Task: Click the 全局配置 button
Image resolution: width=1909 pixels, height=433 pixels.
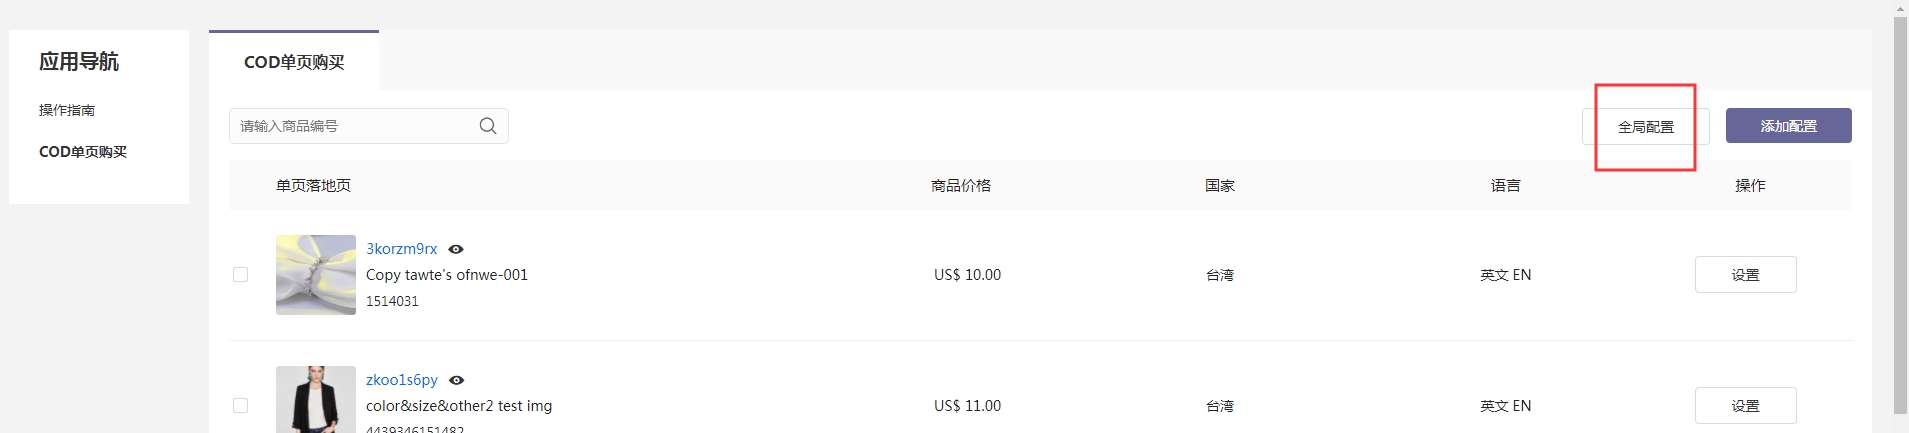Action: pos(1645,127)
